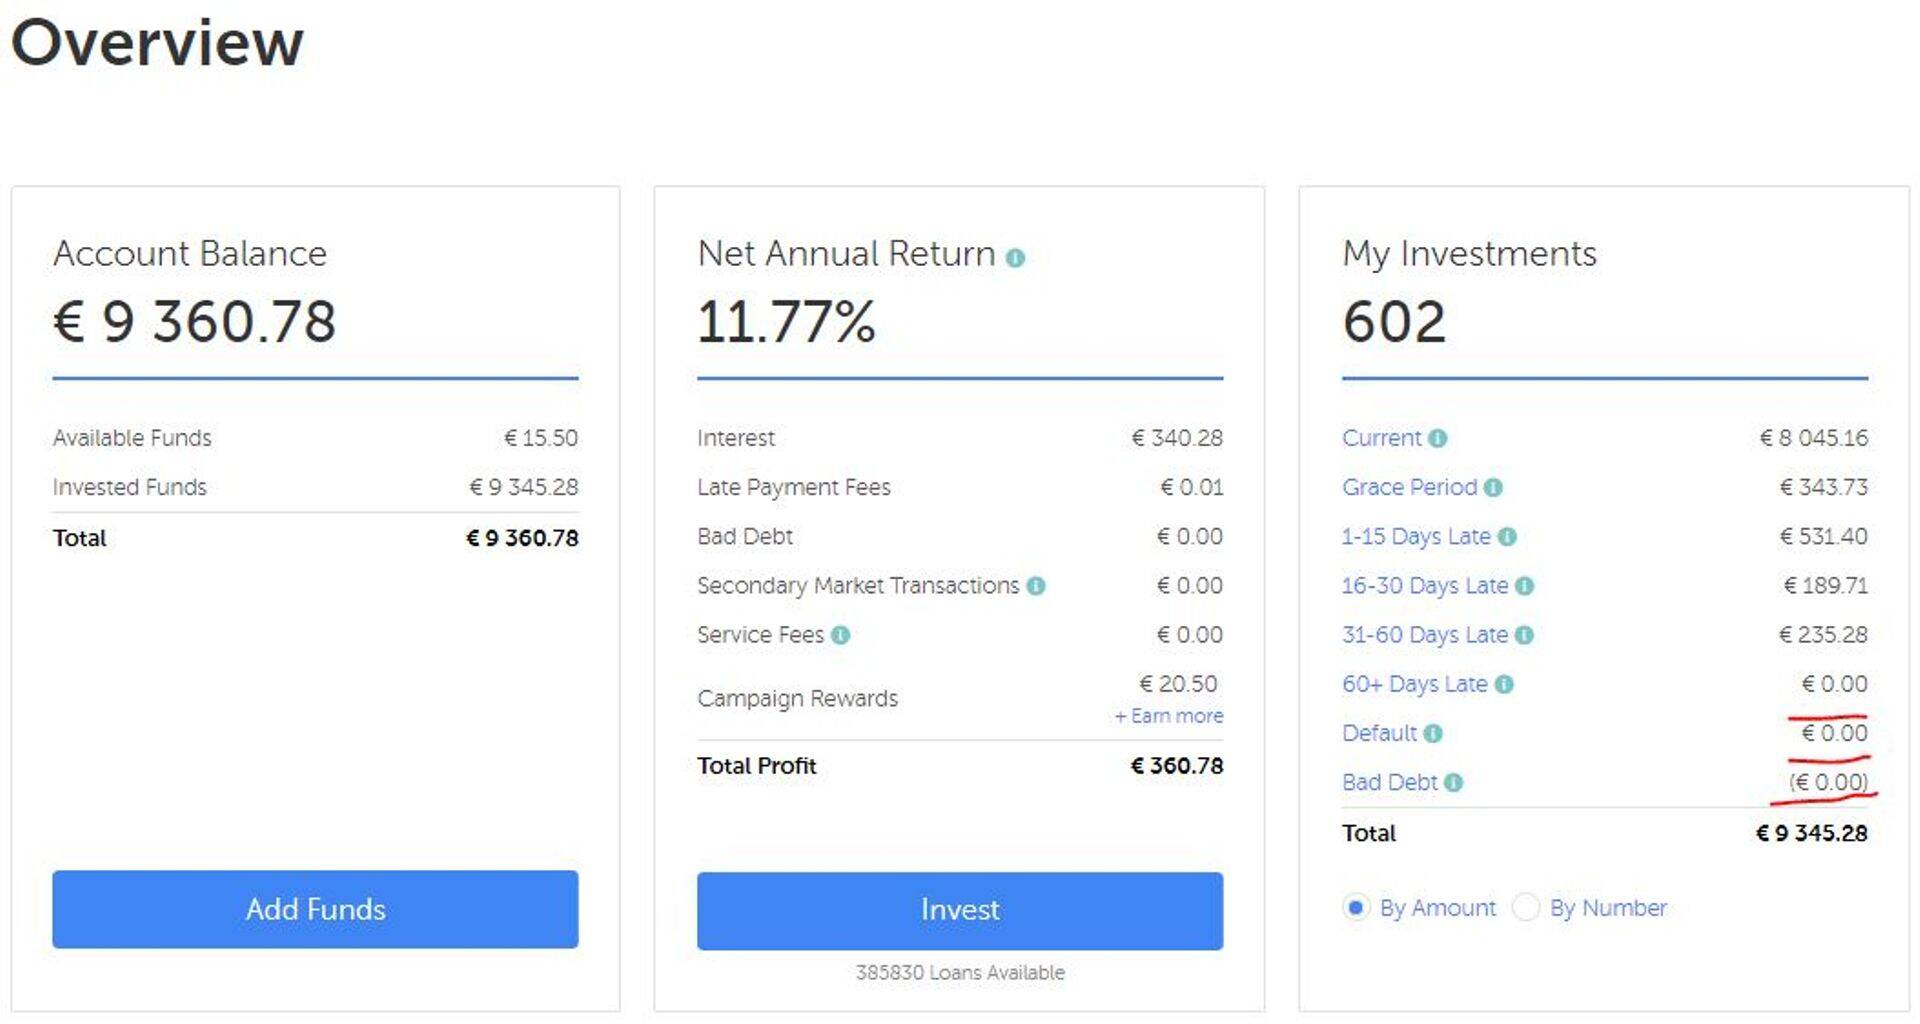Open the Earn more campaign rewards link
1920x1024 pixels.
1169,716
